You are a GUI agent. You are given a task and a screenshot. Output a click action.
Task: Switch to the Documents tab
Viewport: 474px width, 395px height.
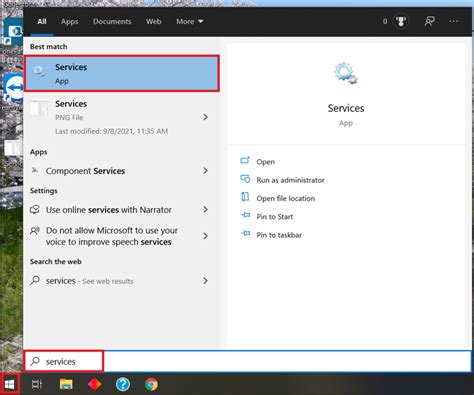point(112,21)
